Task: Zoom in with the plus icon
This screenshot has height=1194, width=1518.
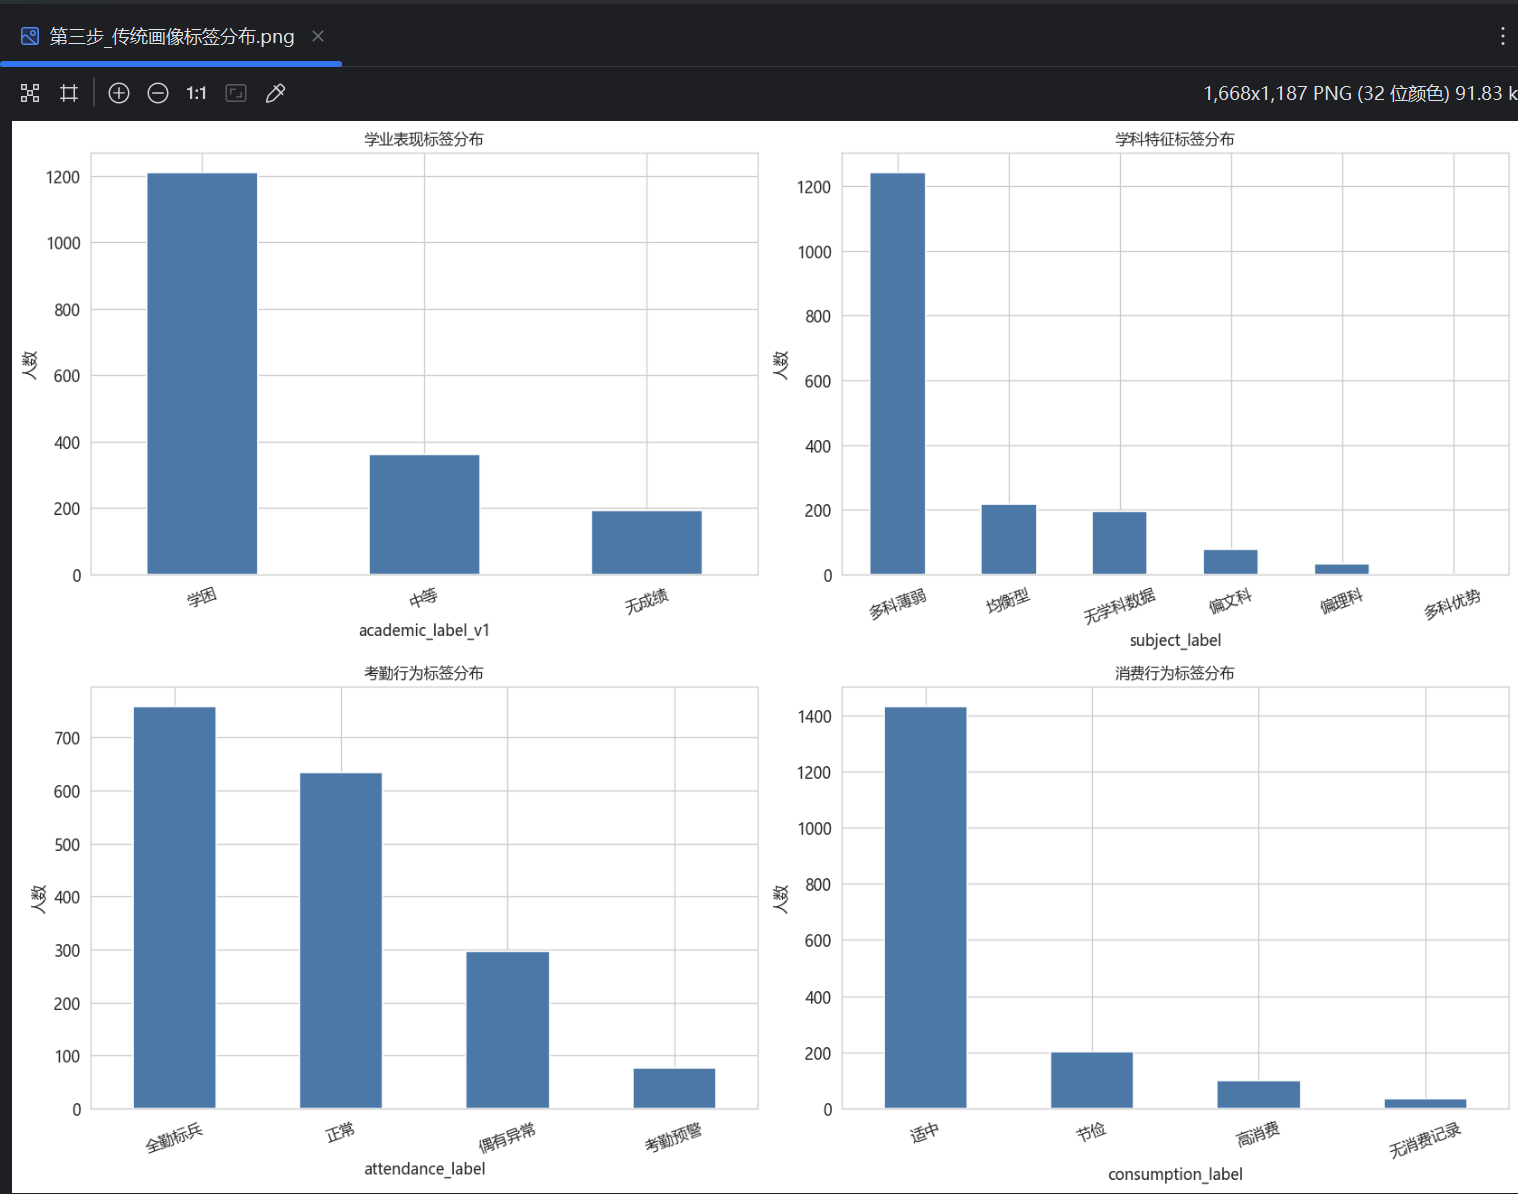Action: point(119,93)
